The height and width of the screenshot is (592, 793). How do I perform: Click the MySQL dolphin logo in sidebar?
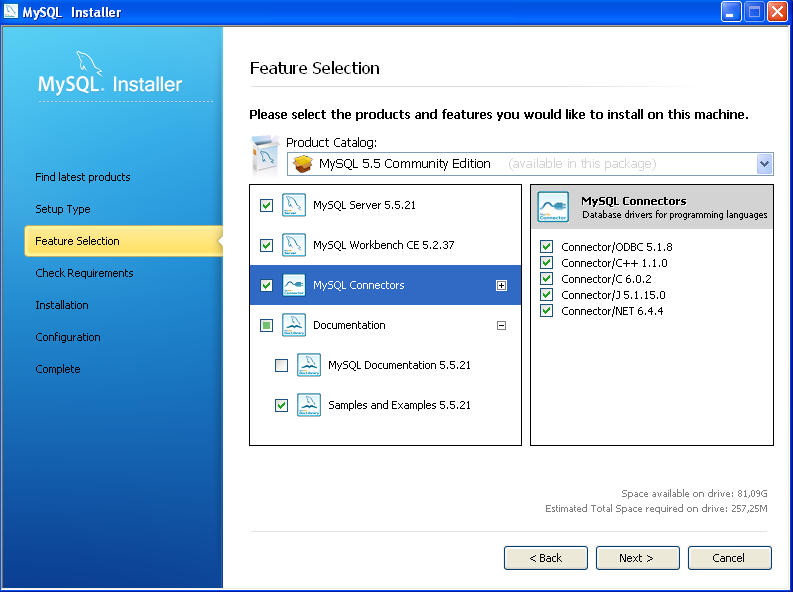[x=89, y=64]
